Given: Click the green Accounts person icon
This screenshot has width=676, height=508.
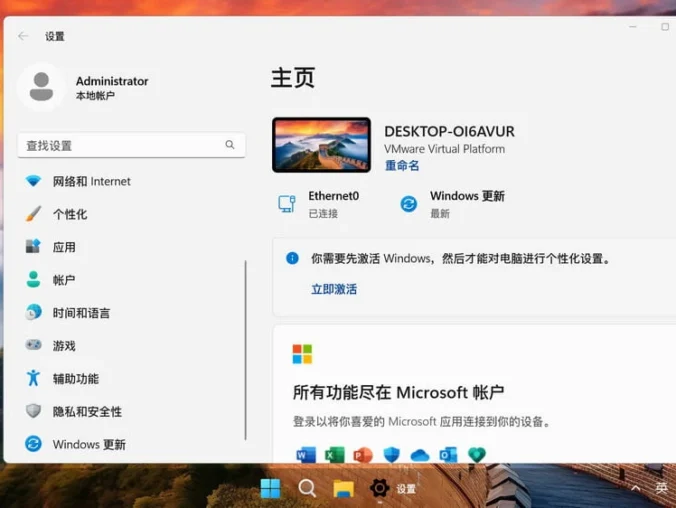Looking at the screenshot, I should pos(33,279).
